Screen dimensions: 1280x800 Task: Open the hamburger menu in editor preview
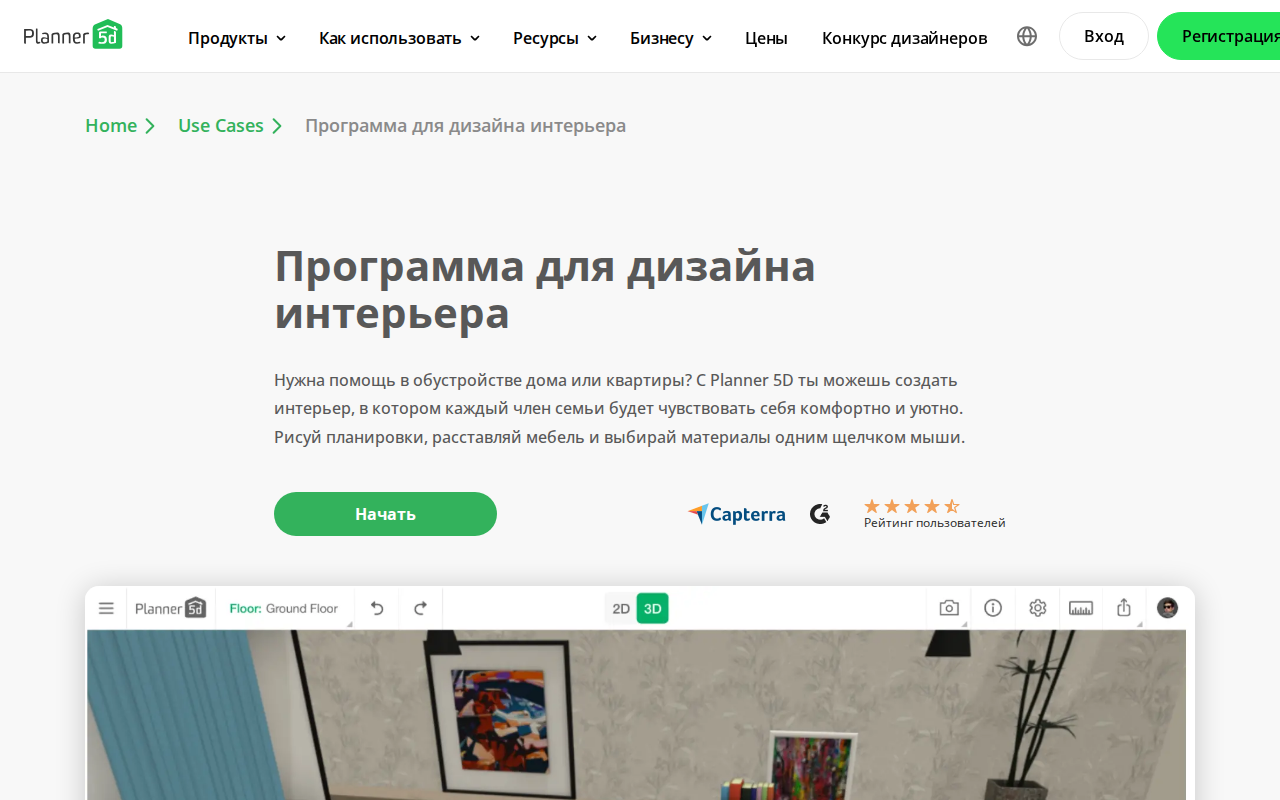106,608
